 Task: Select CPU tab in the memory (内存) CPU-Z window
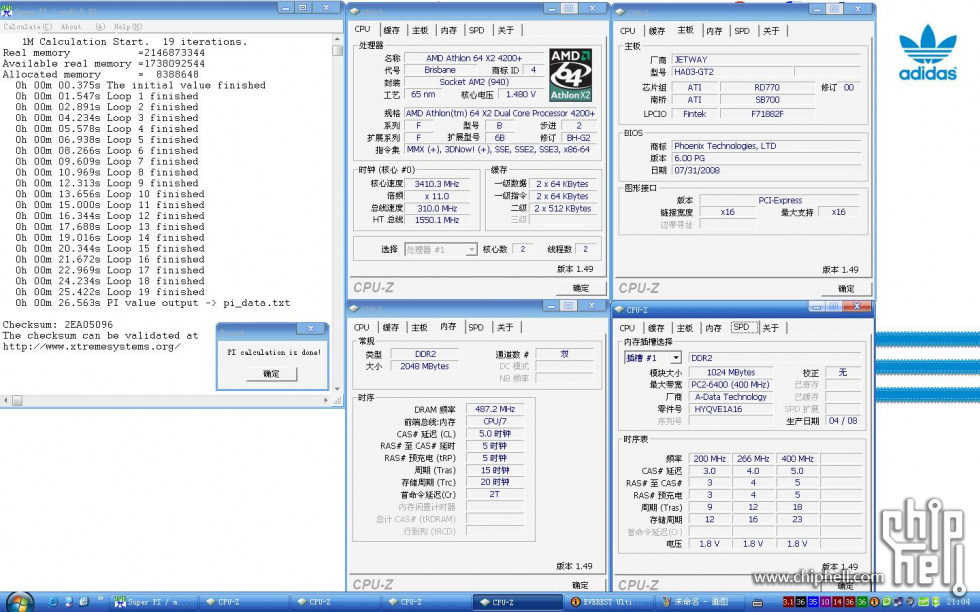coord(362,327)
